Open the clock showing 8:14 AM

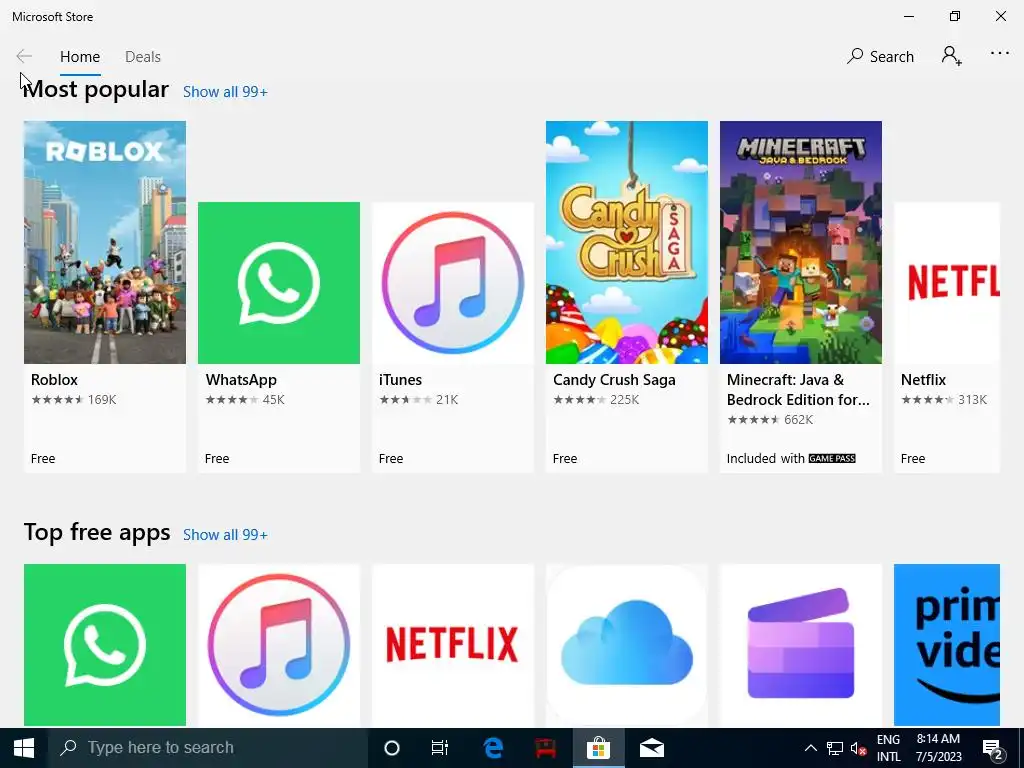[x=938, y=748]
